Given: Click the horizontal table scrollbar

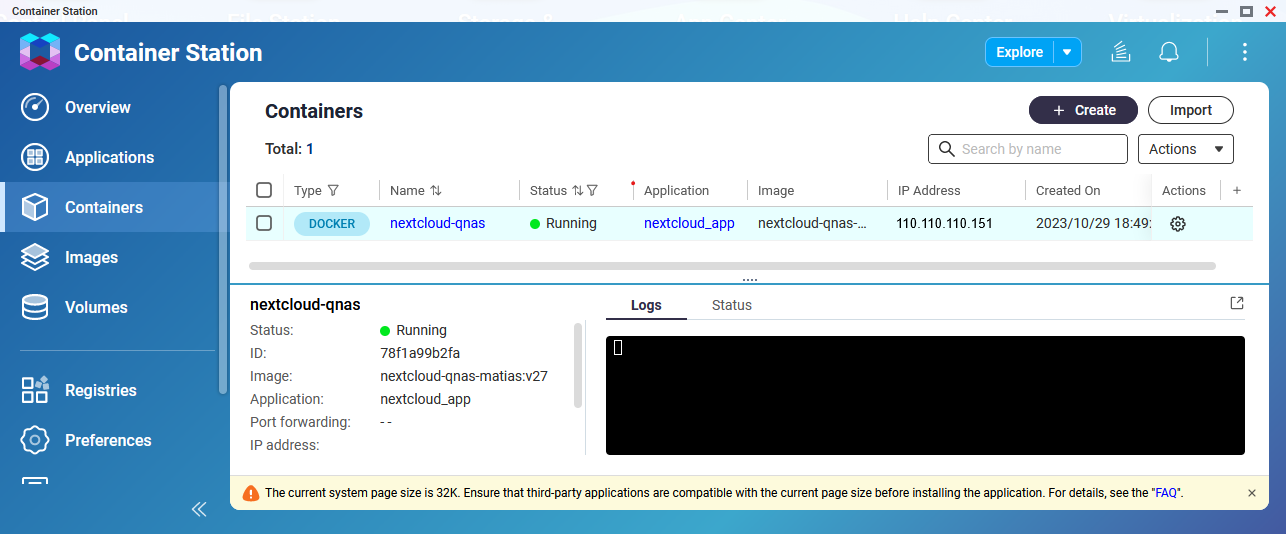Looking at the screenshot, I should tap(732, 266).
